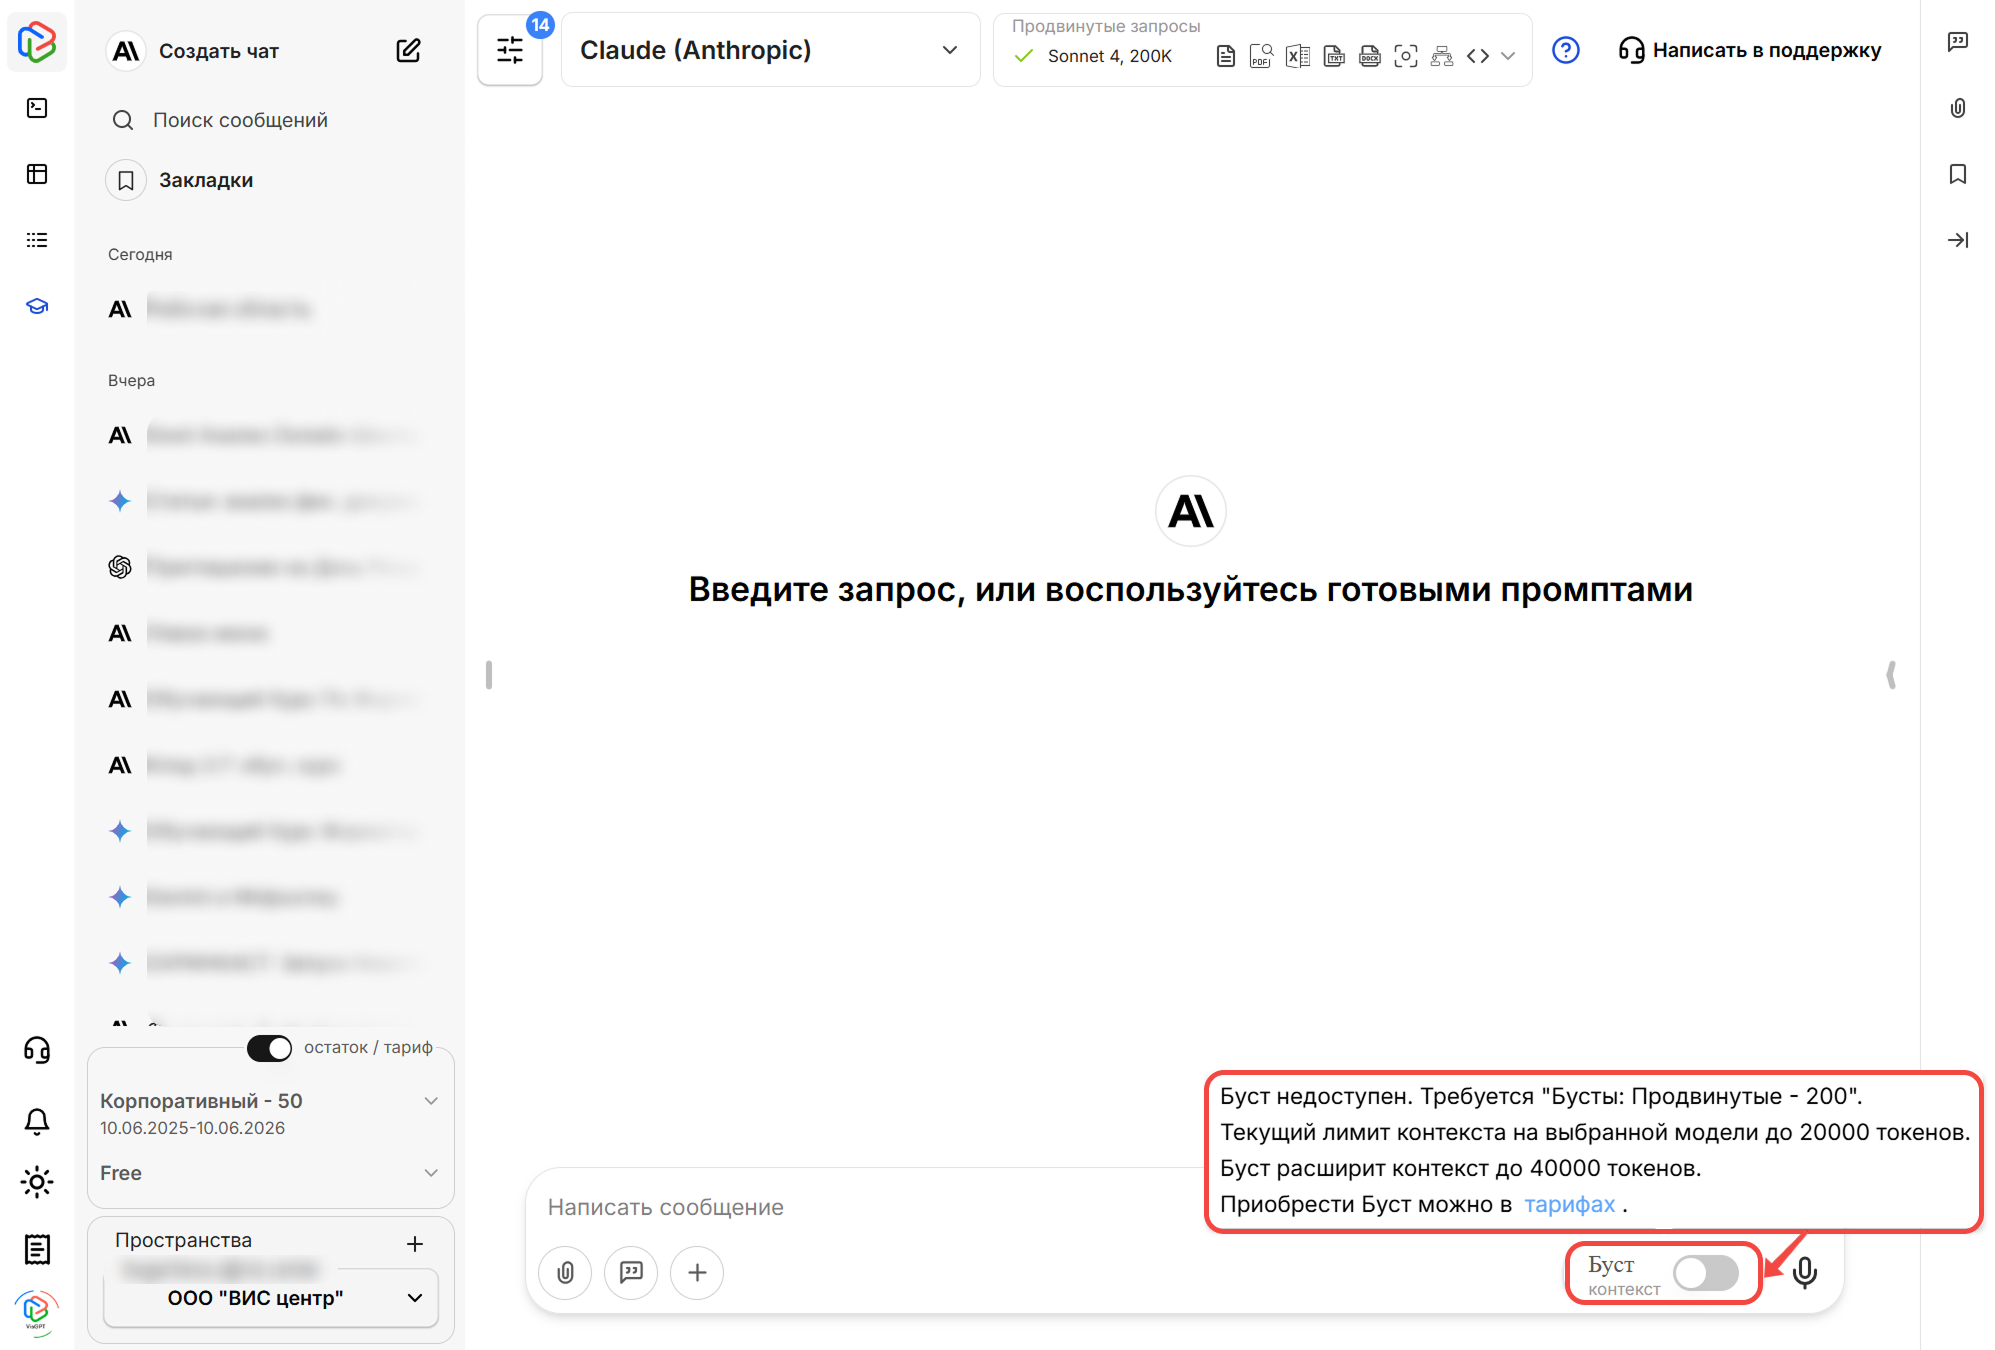
Task: Click the search magnifier icon
Action: click(x=123, y=120)
